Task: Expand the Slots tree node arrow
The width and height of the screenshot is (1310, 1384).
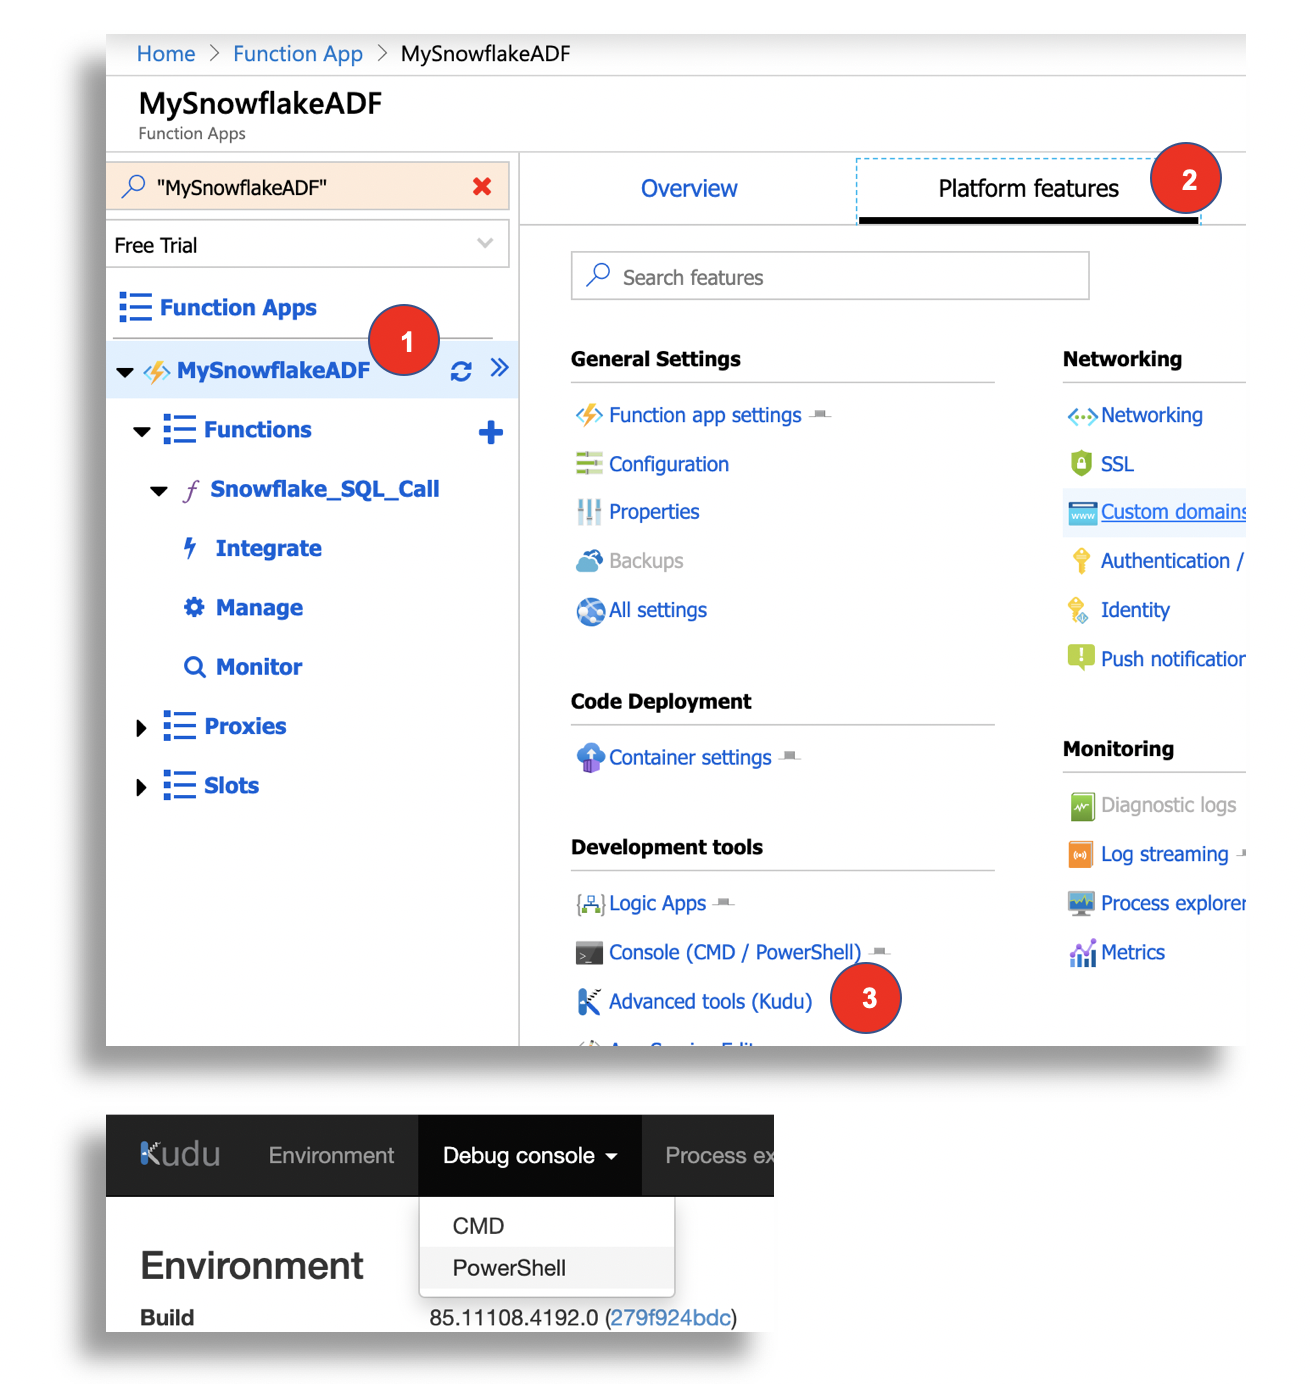Action: 141,787
